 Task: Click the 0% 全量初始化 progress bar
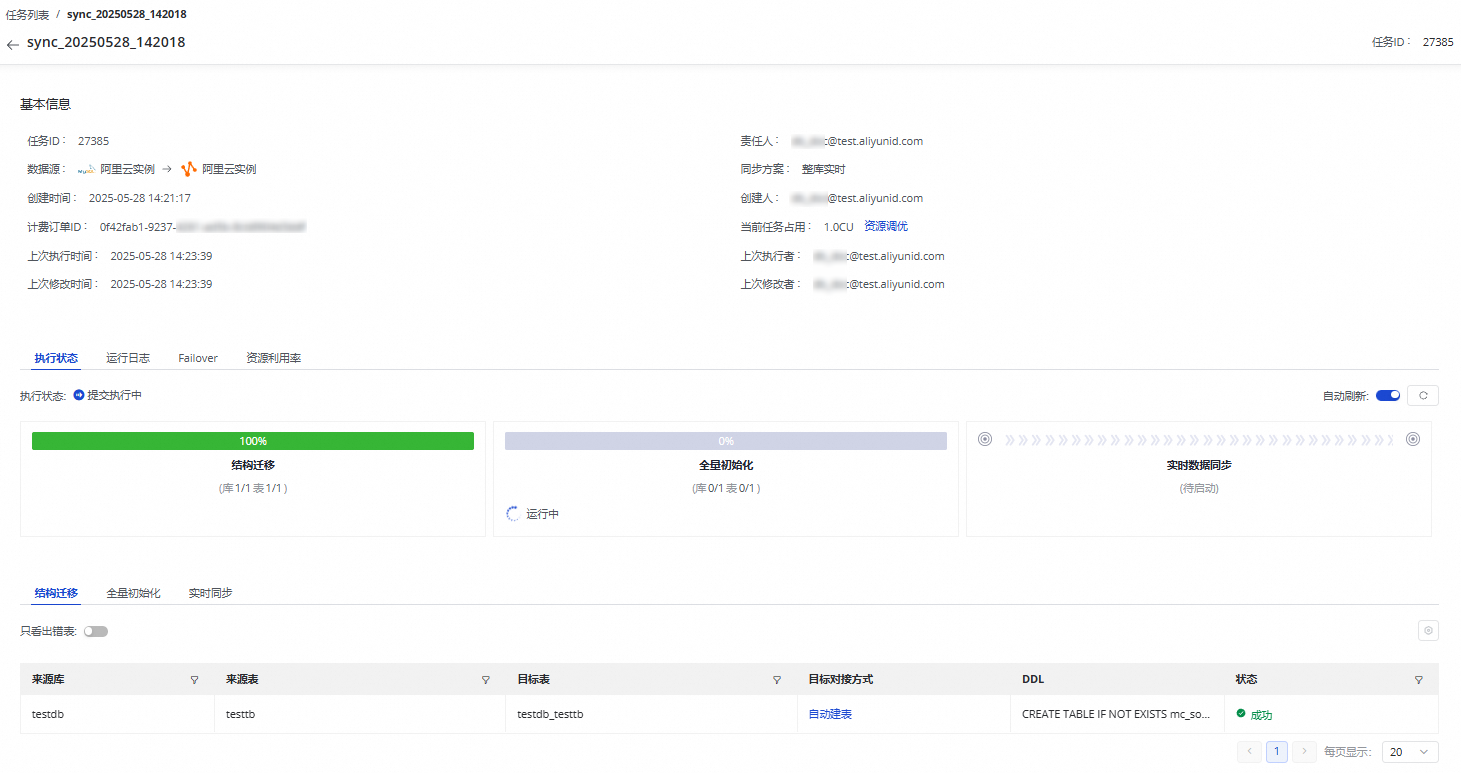[726, 441]
